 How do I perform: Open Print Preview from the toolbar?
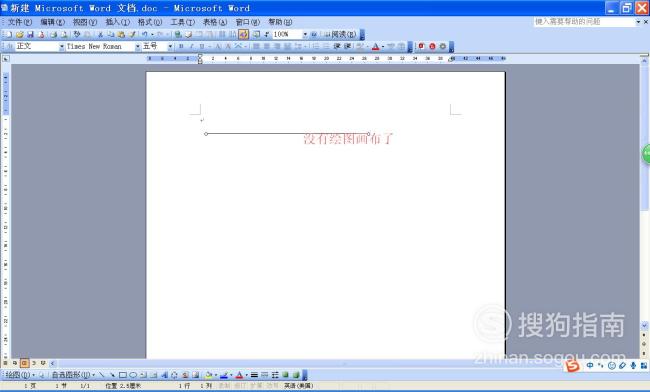tap(64, 34)
